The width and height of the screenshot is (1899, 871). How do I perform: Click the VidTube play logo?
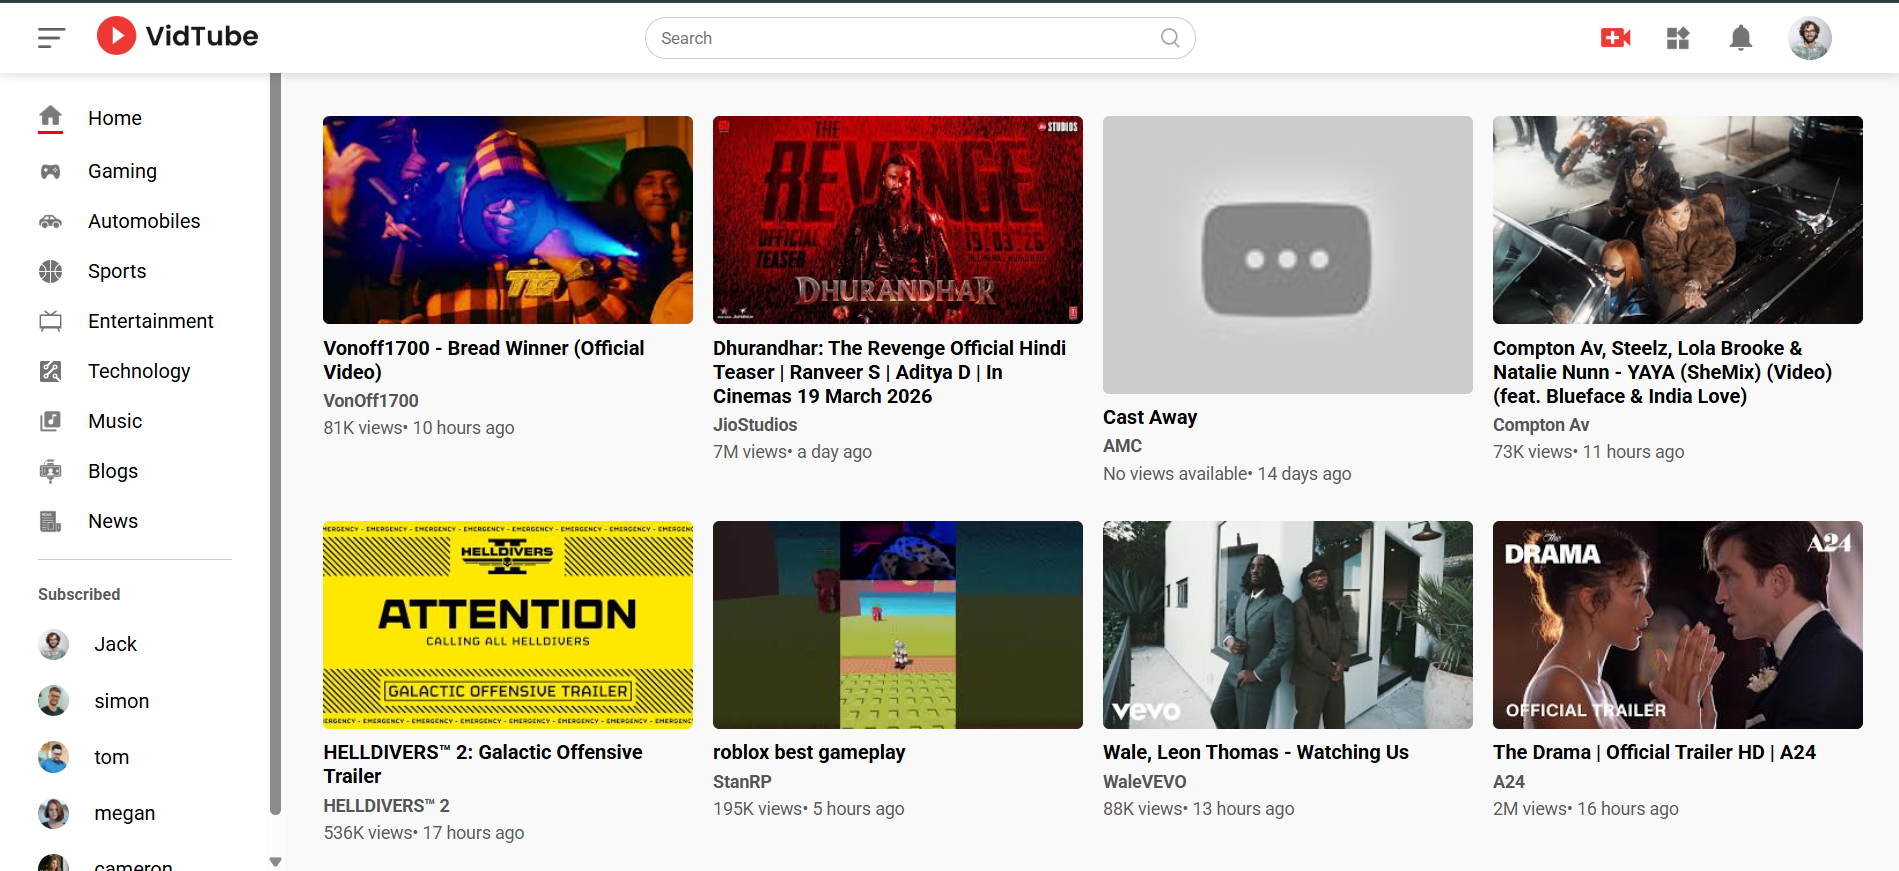click(117, 36)
